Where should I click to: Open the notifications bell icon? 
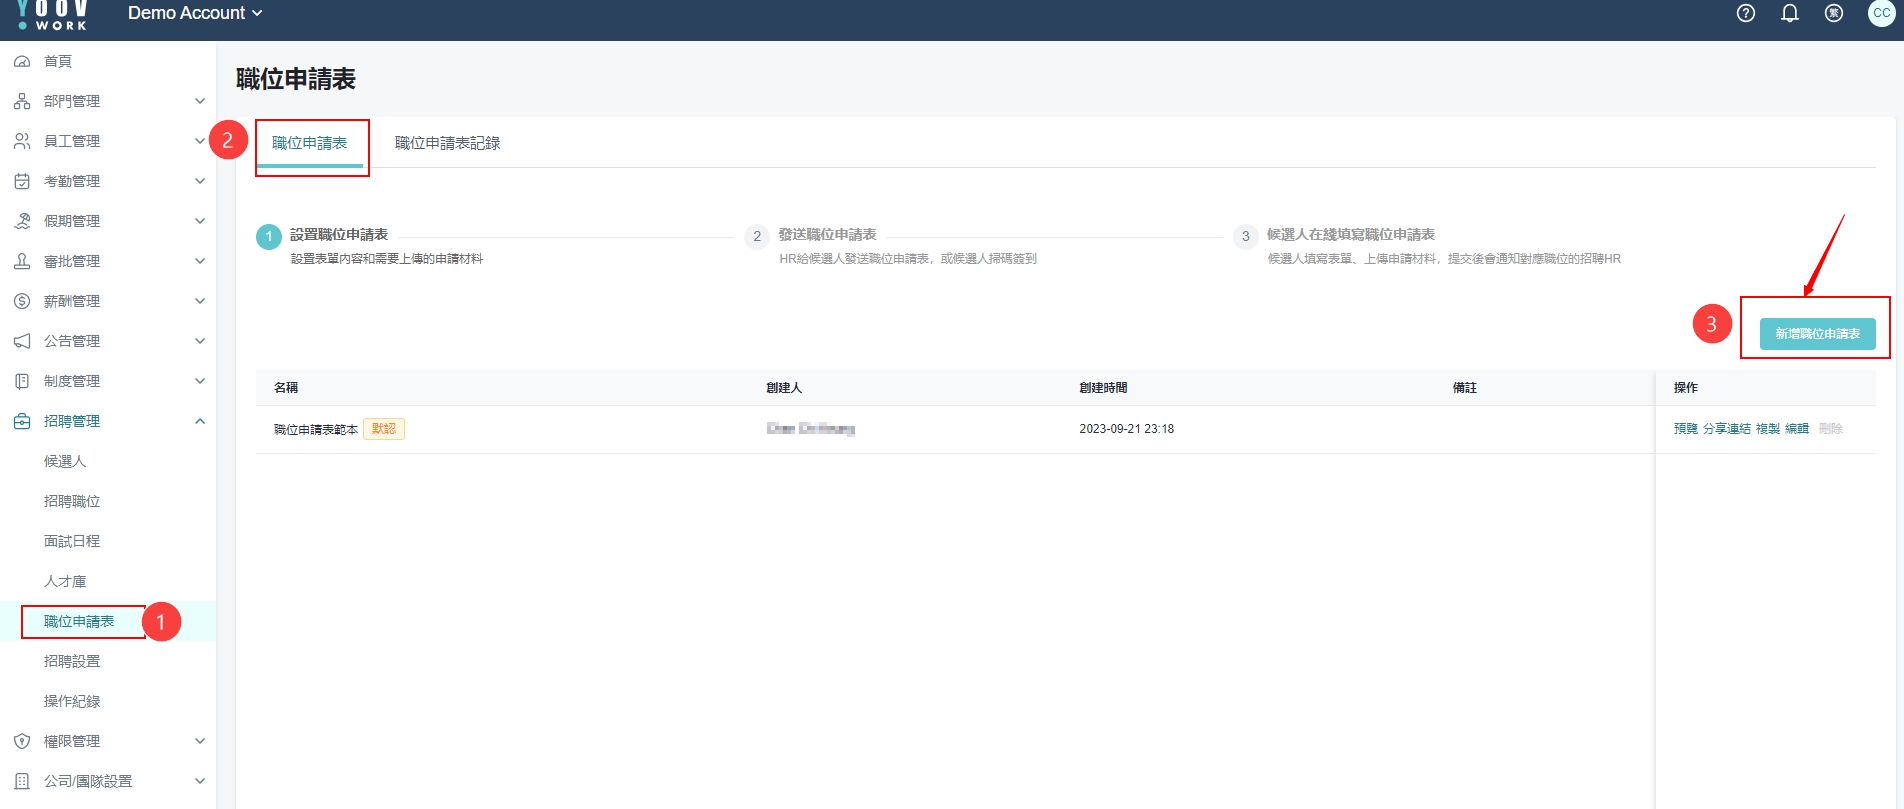(x=1790, y=13)
